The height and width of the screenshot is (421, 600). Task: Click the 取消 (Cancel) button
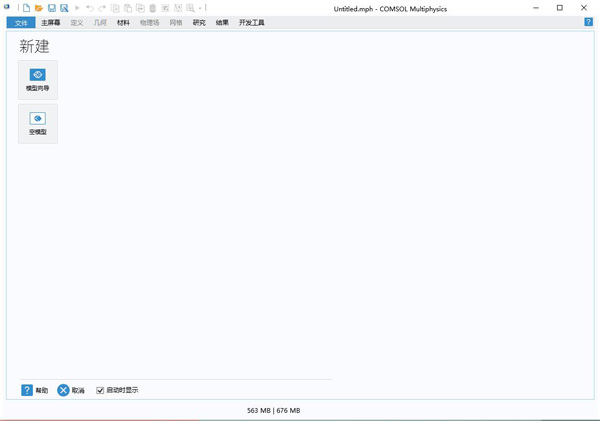[71, 390]
